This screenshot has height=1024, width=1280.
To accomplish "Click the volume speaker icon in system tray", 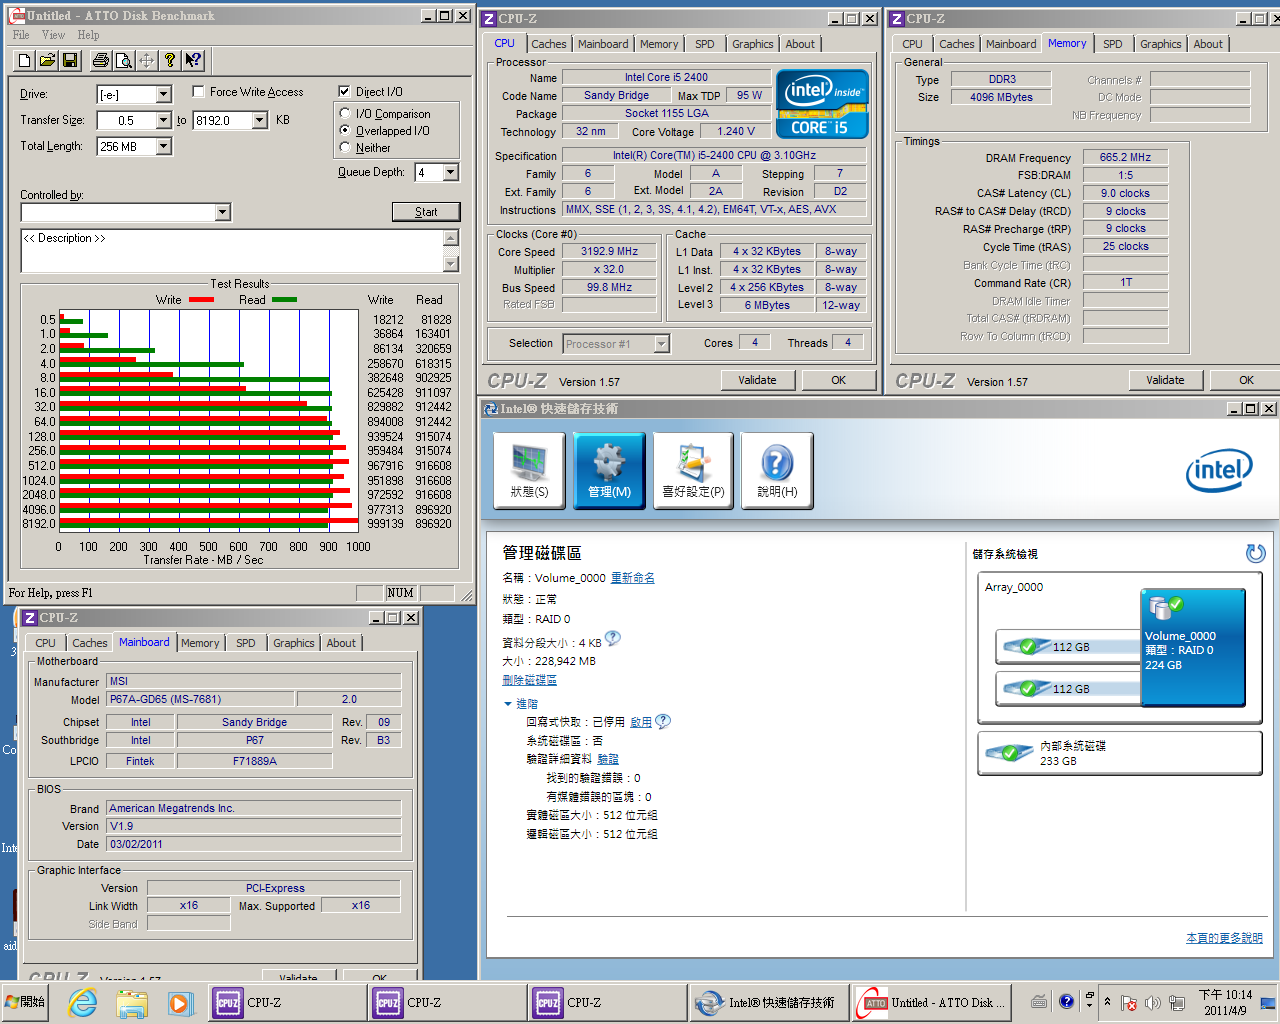I will (1152, 1002).
